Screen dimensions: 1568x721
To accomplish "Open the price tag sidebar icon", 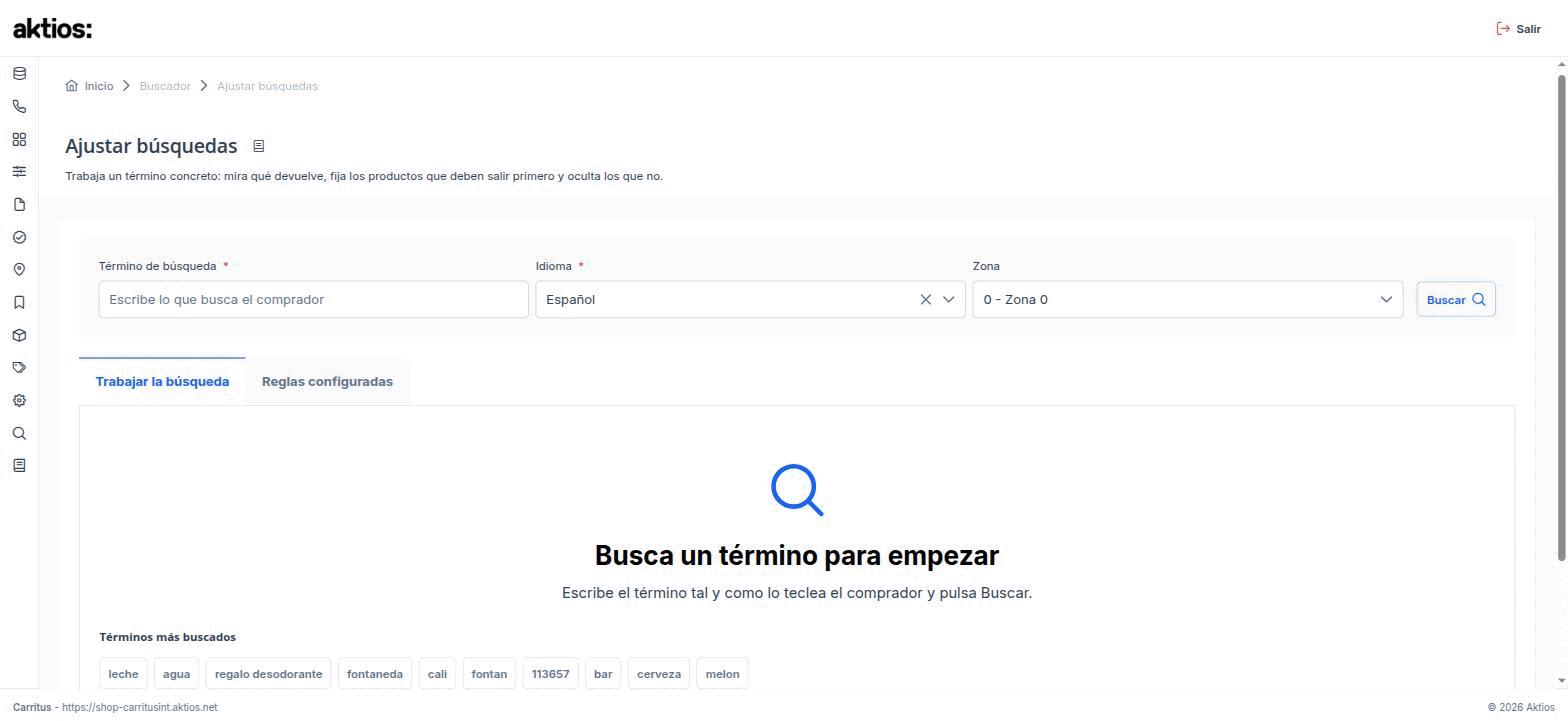I will point(19,368).
